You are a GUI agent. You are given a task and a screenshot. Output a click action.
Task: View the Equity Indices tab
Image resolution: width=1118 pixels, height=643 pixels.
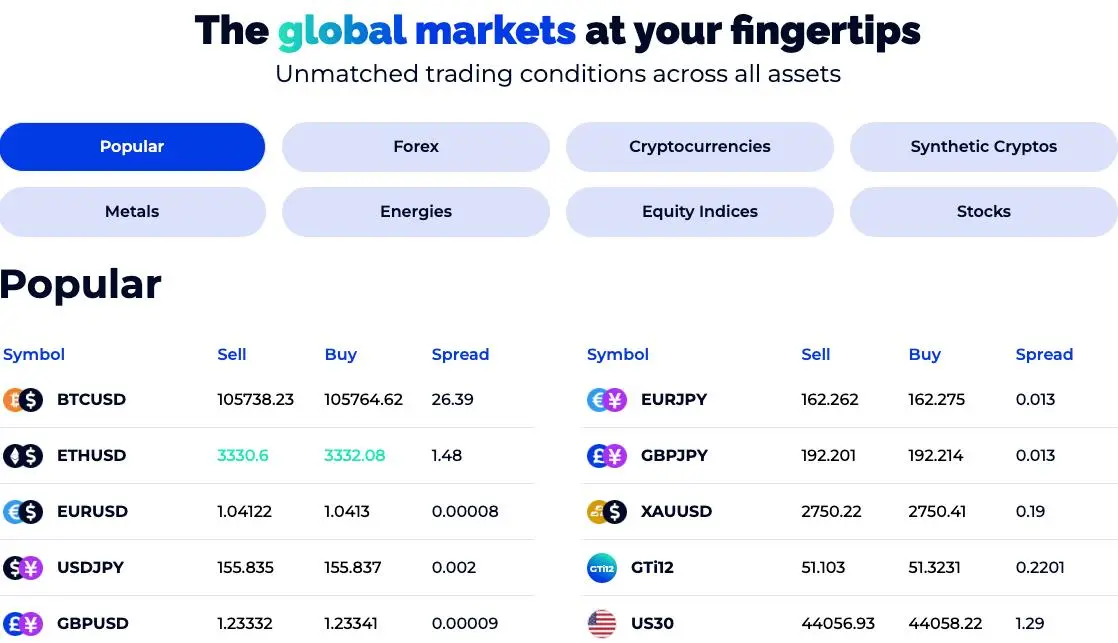point(699,212)
